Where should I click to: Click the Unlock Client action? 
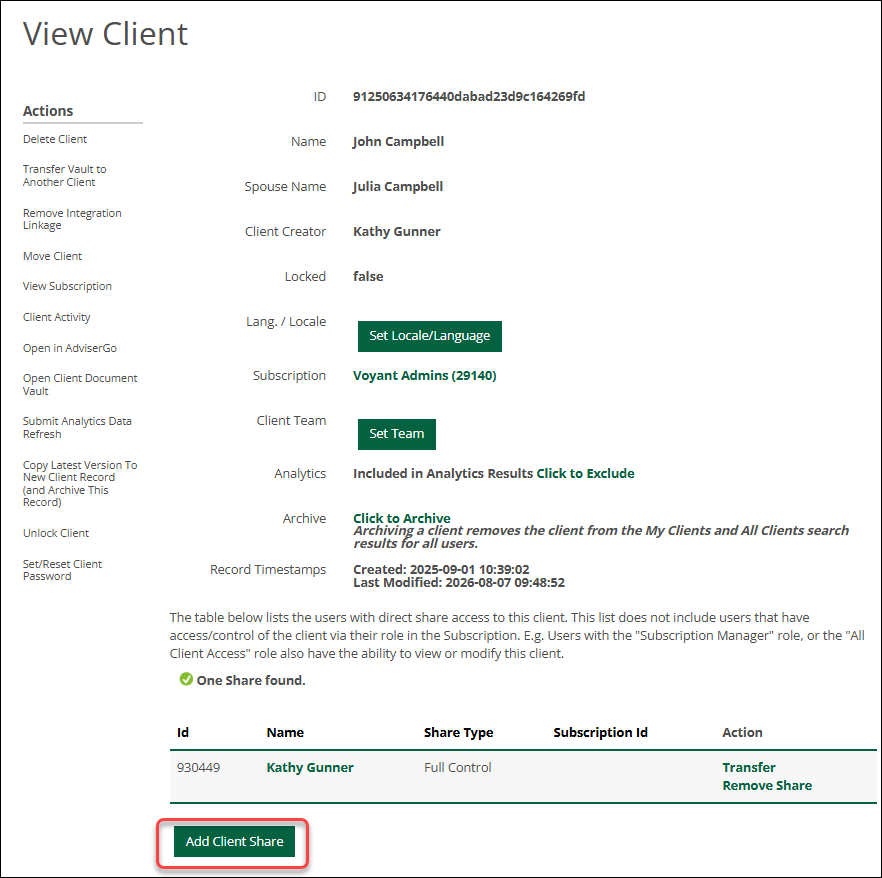click(56, 533)
